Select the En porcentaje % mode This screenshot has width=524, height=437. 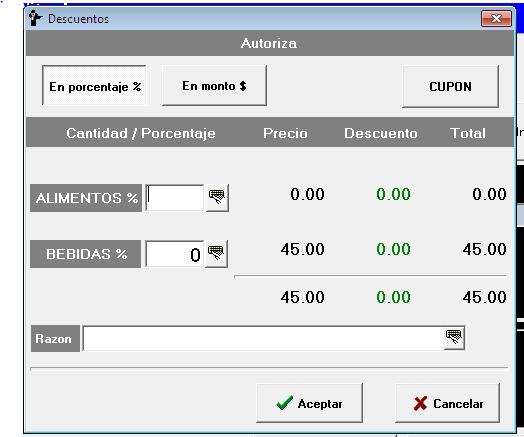pos(94,86)
